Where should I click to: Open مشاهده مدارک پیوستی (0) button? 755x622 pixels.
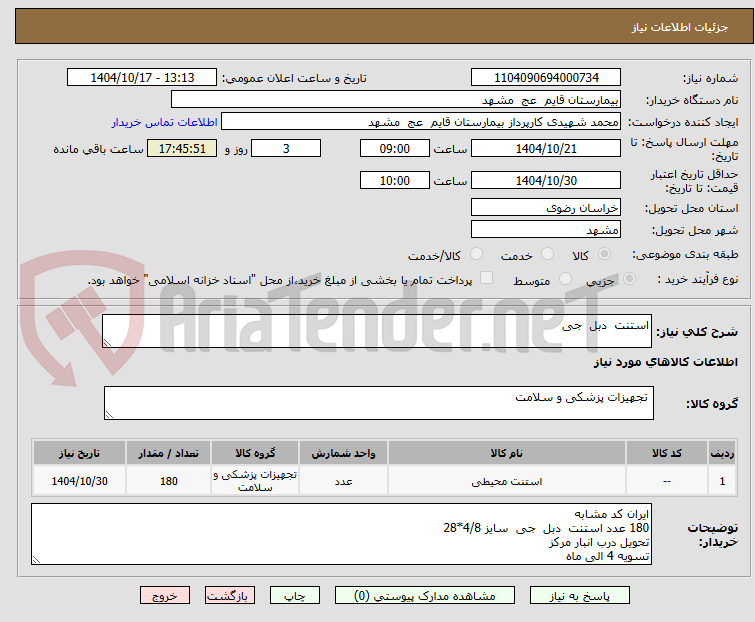425,596
